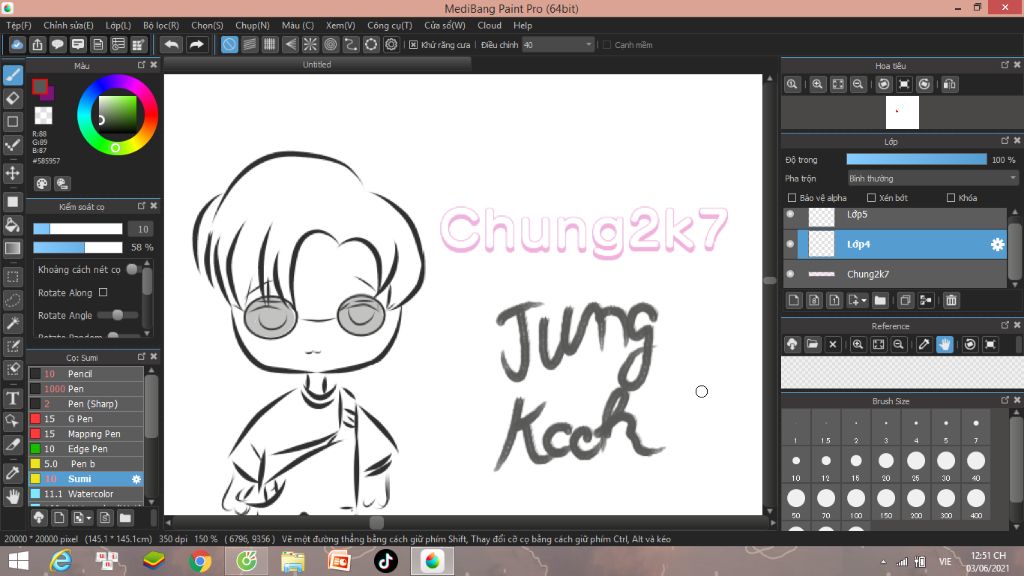Select the Pencil brush
Viewport: 1024px width, 576px height.
(86, 374)
